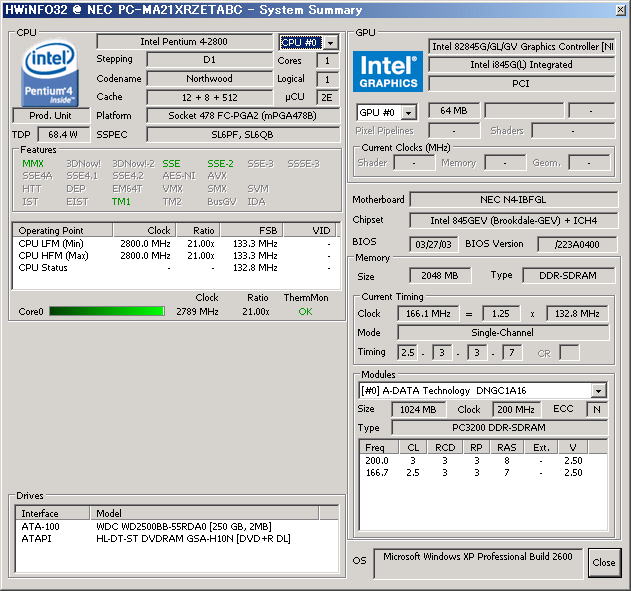Click the Interface column header in Drives
The height and width of the screenshot is (591, 631).
click(x=53, y=514)
